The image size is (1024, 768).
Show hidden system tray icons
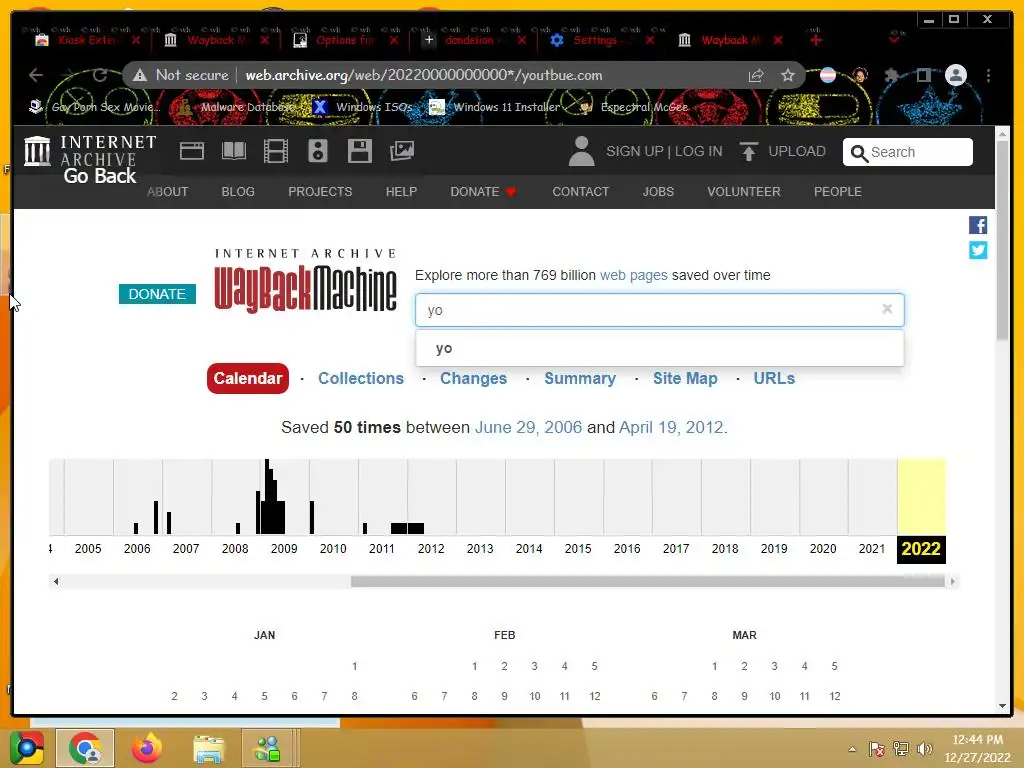tap(852, 749)
